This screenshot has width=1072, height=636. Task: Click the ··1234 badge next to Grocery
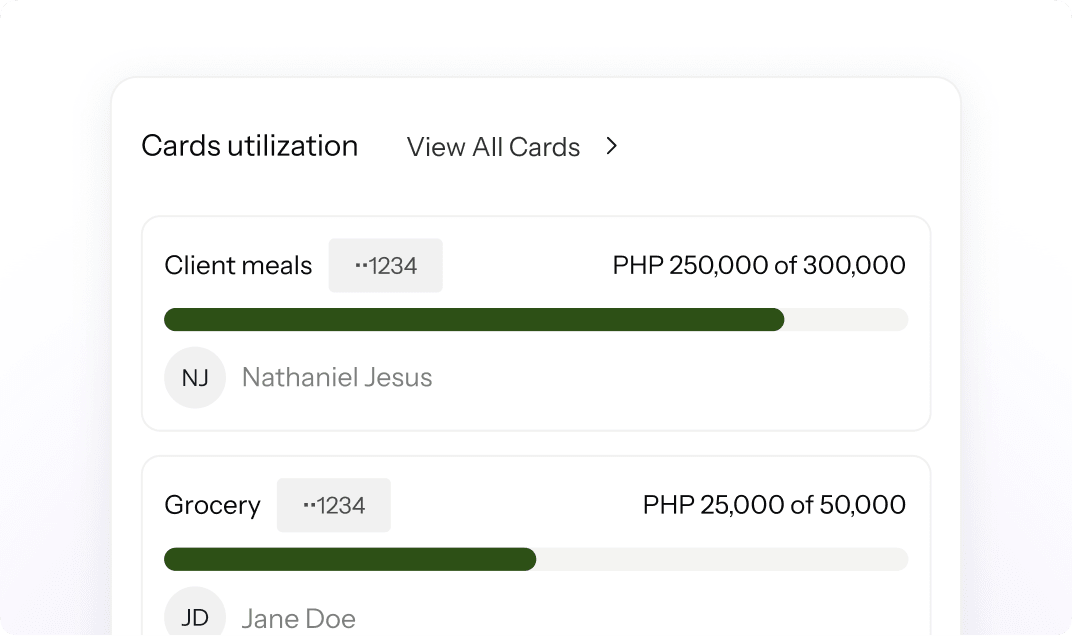click(x=333, y=505)
